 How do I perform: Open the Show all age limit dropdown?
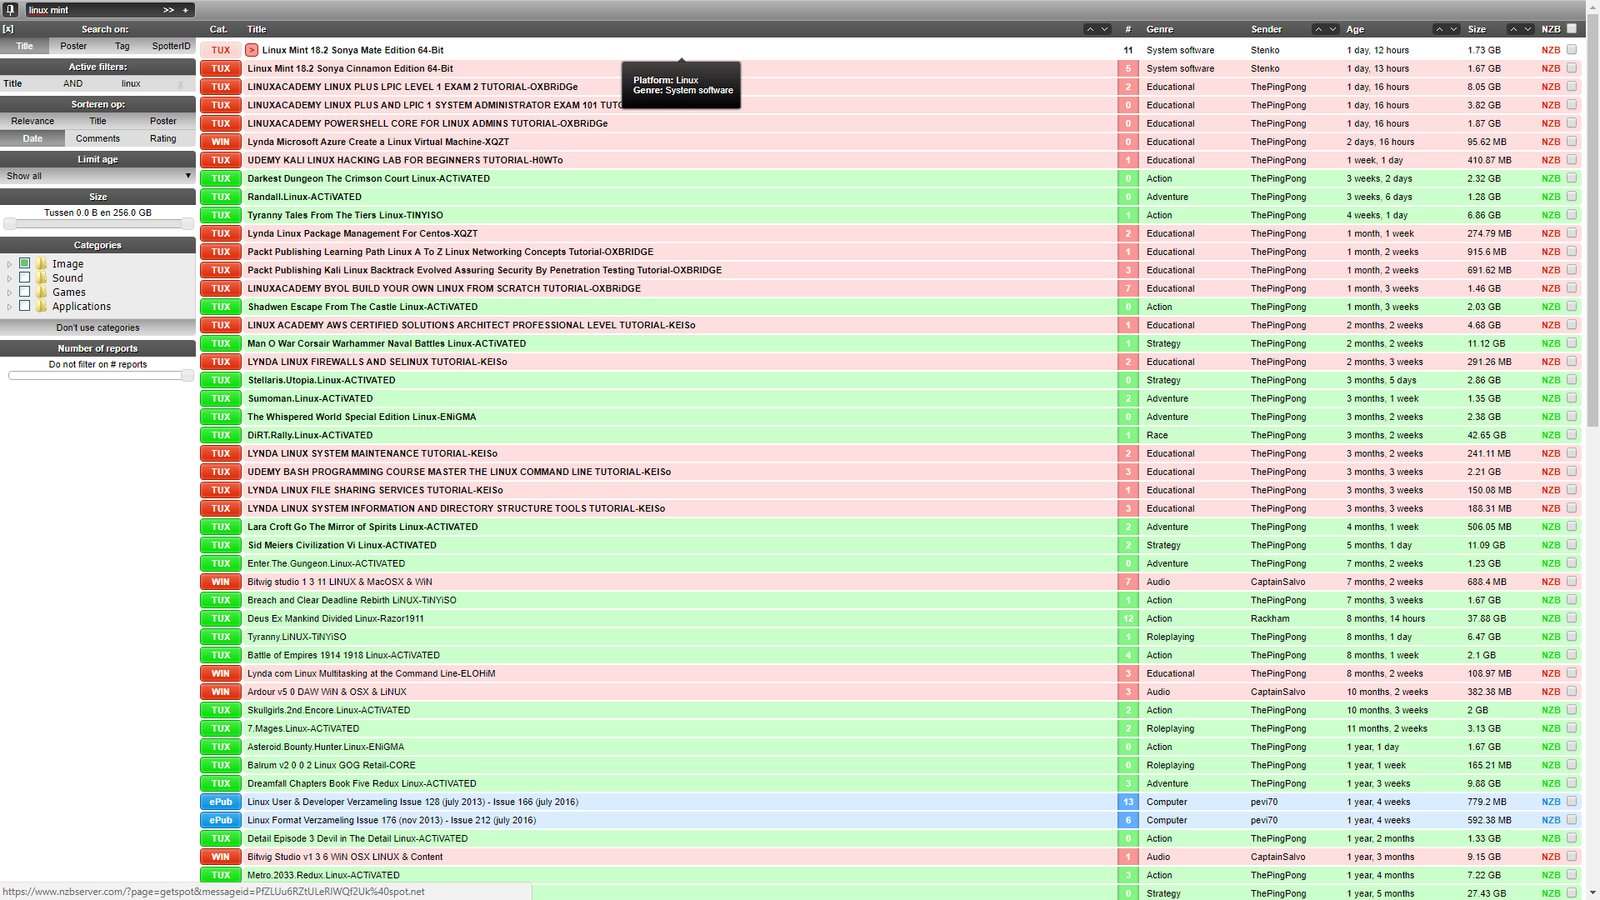pos(97,175)
